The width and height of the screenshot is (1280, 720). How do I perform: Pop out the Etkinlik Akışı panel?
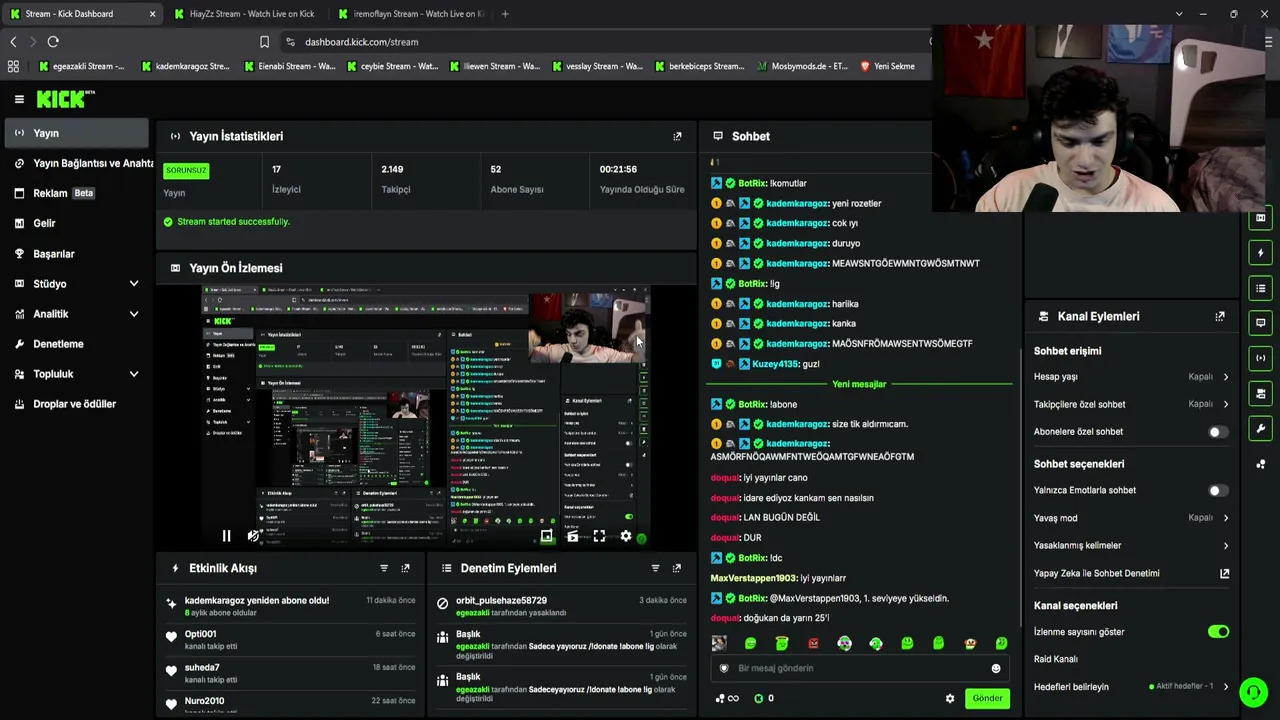[x=405, y=568]
